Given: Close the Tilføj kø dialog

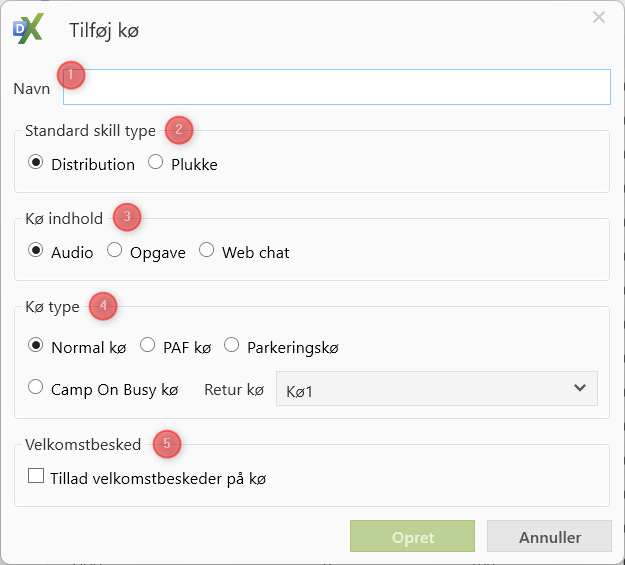Looking at the screenshot, I should pyautogui.click(x=599, y=17).
